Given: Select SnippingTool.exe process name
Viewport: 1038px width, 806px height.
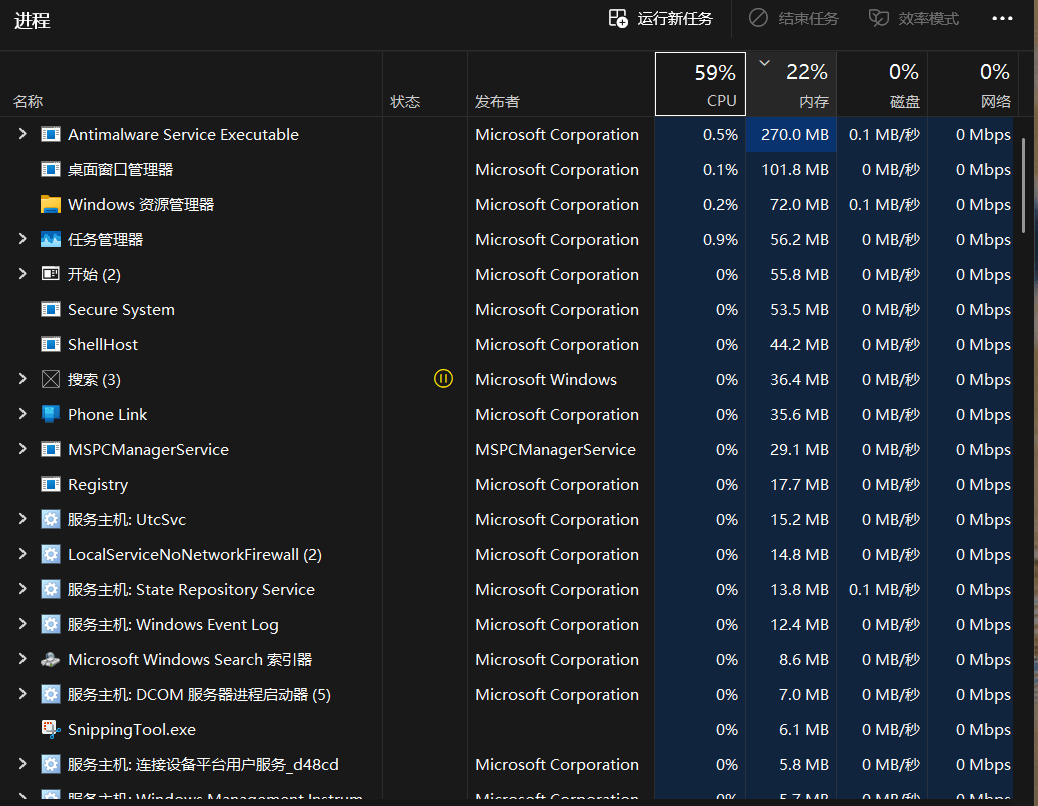Looking at the screenshot, I should pos(132,730).
